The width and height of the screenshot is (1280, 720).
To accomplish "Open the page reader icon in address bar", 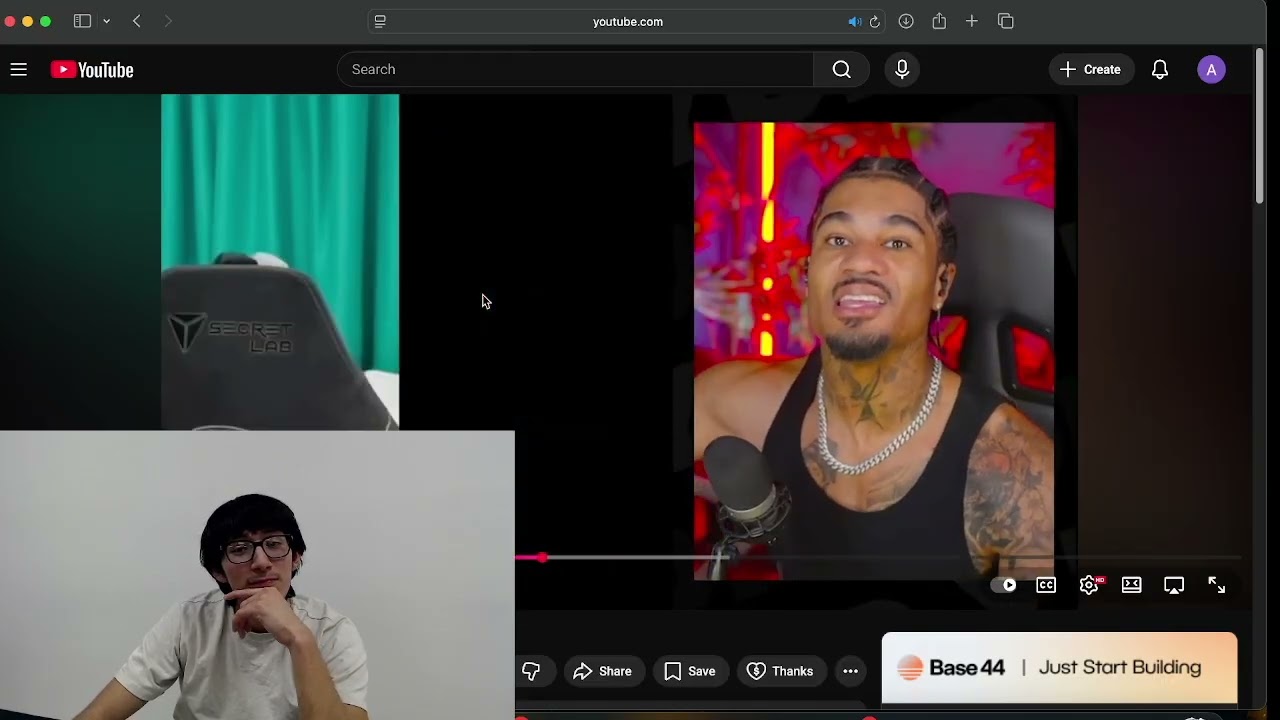I will click(380, 21).
